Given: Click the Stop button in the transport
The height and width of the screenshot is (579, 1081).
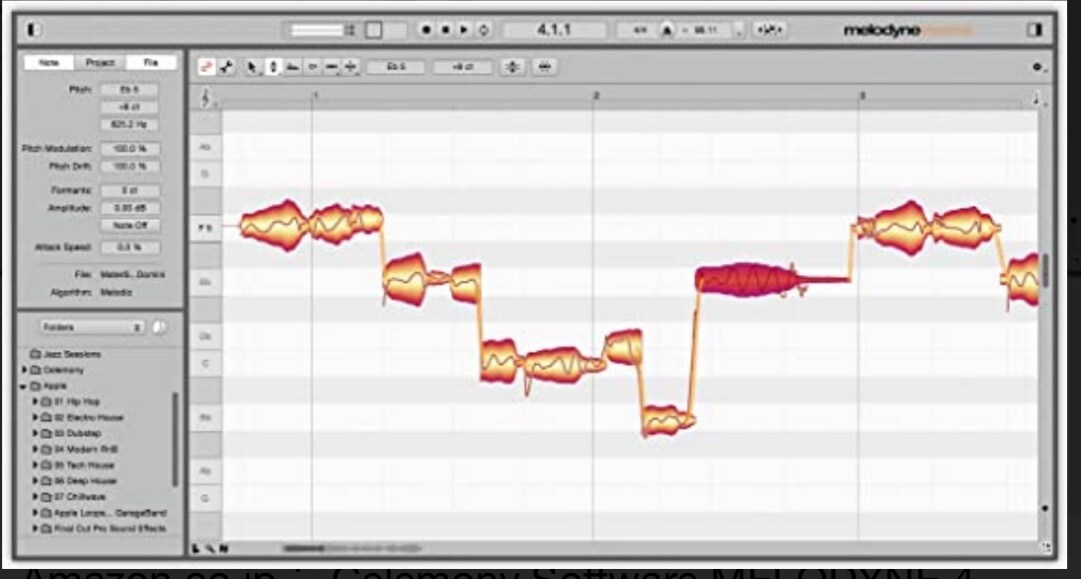Looking at the screenshot, I should pyautogui.click(x=445, y=30).
